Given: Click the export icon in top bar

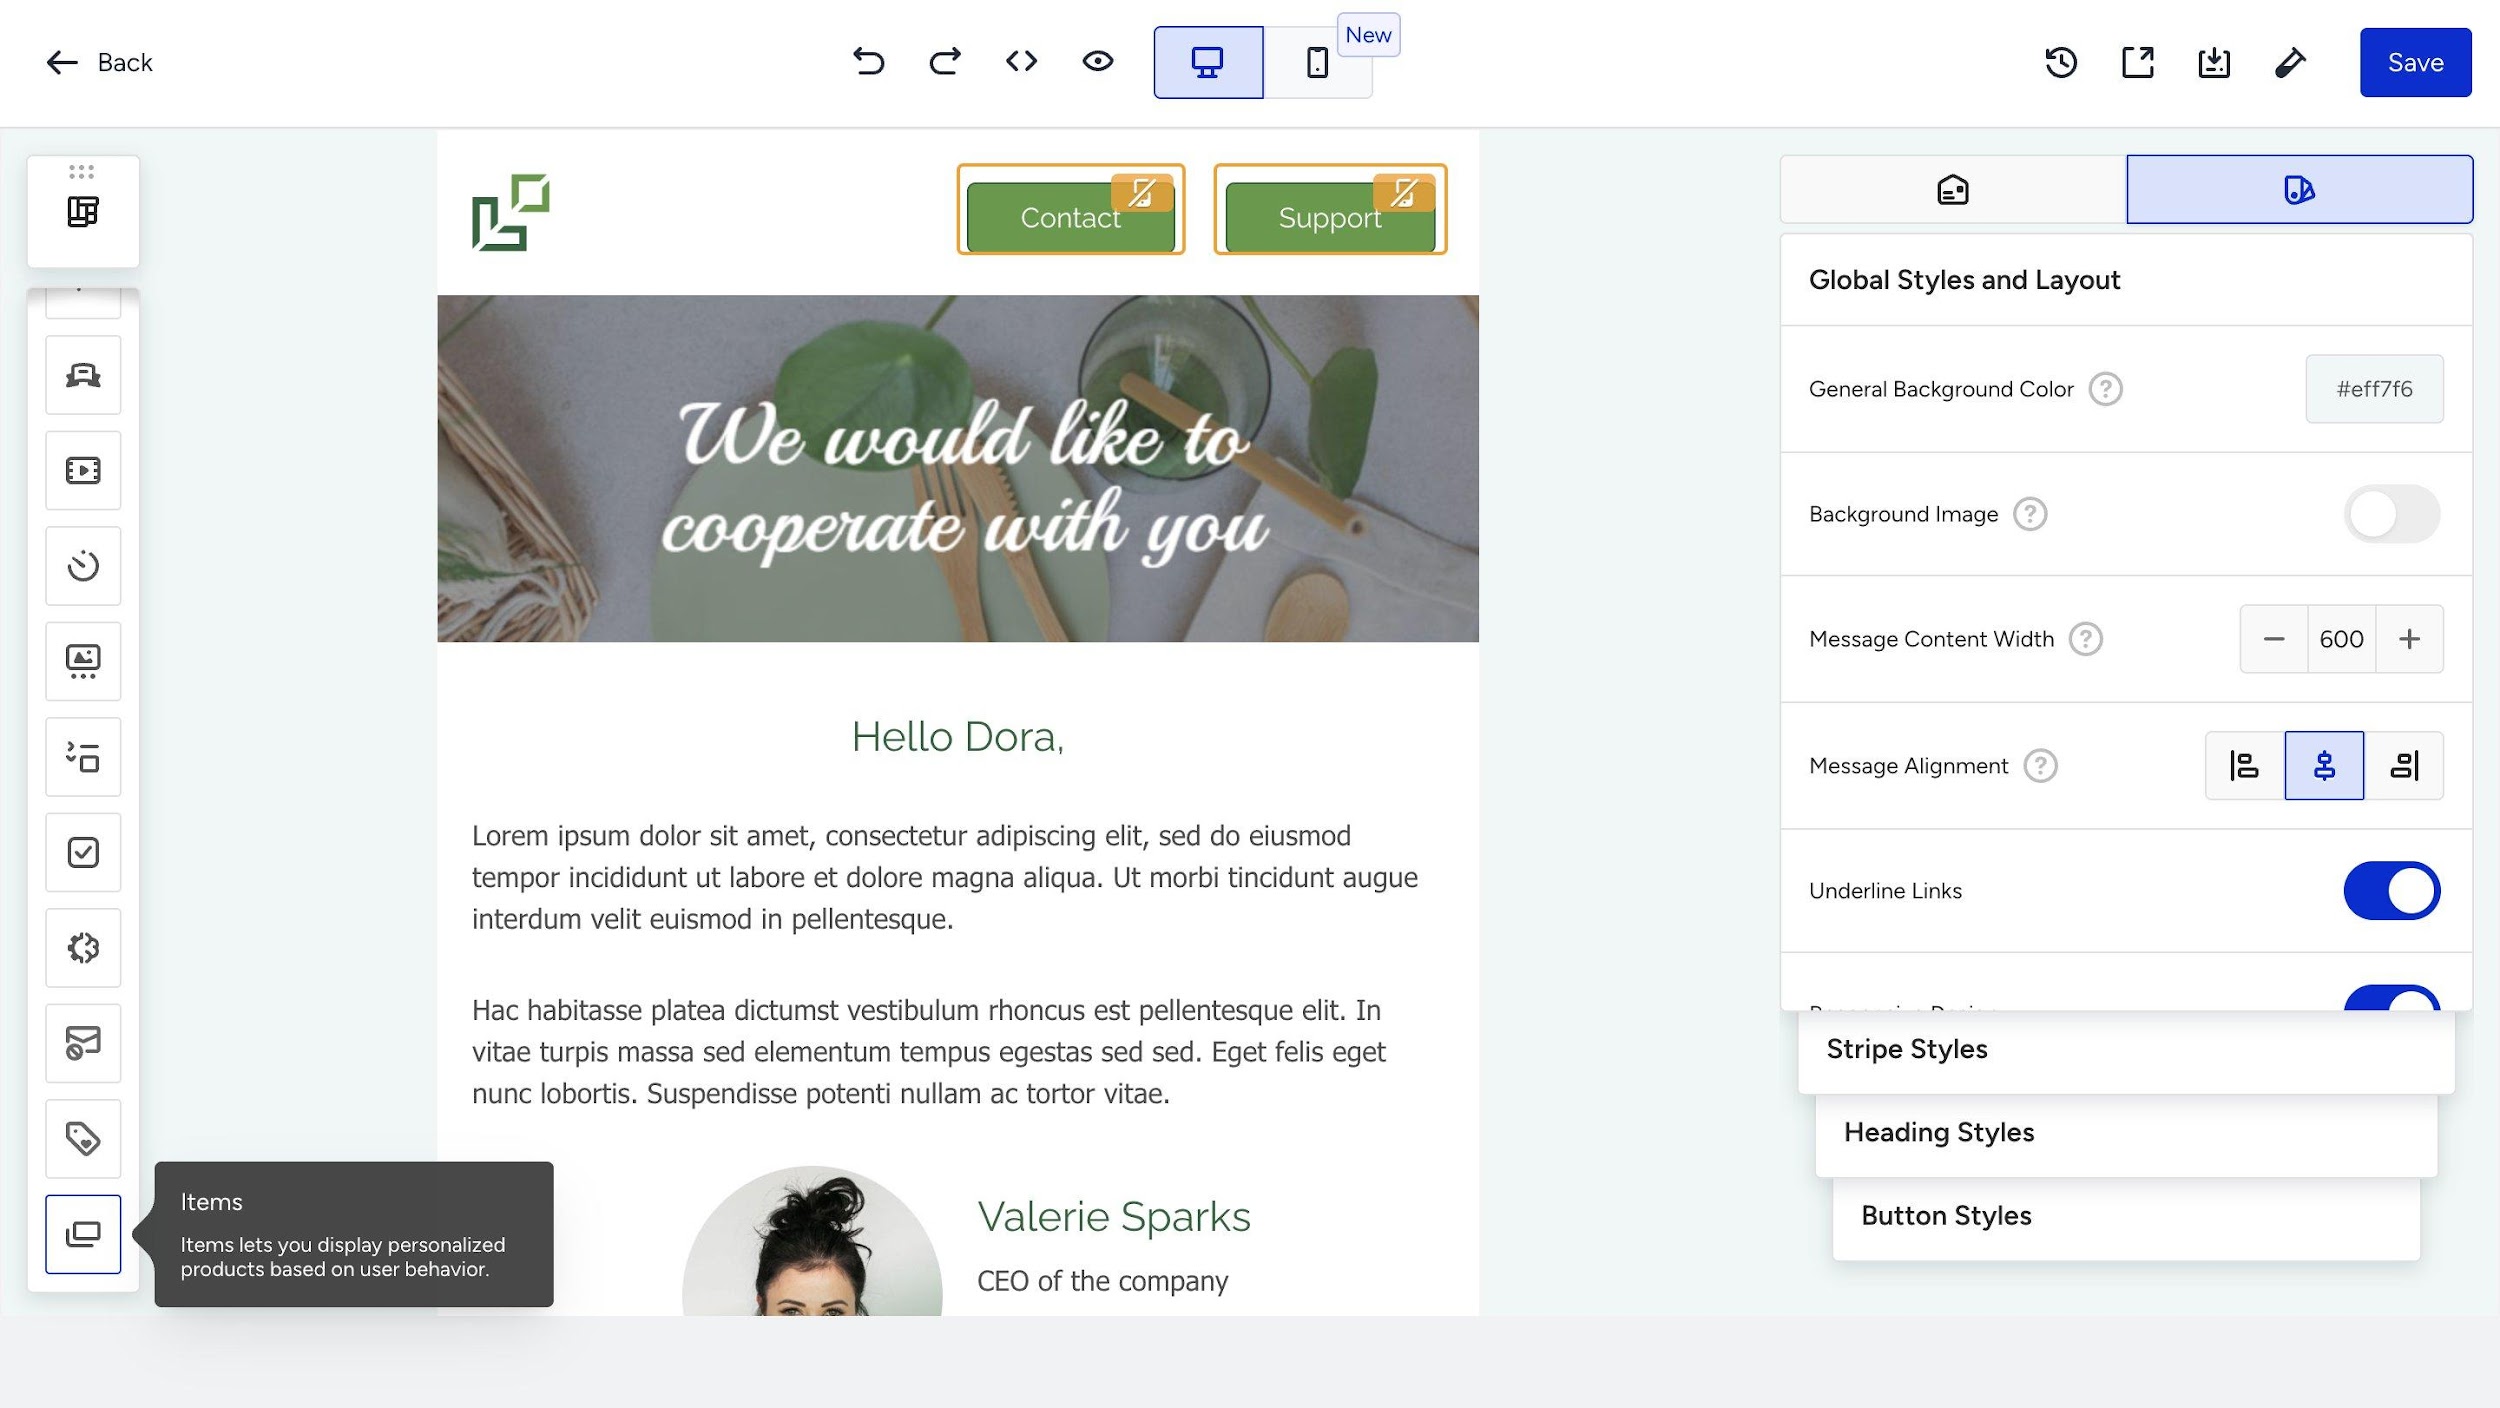Looking at the screenshot, I should [x=2137, y=62].
